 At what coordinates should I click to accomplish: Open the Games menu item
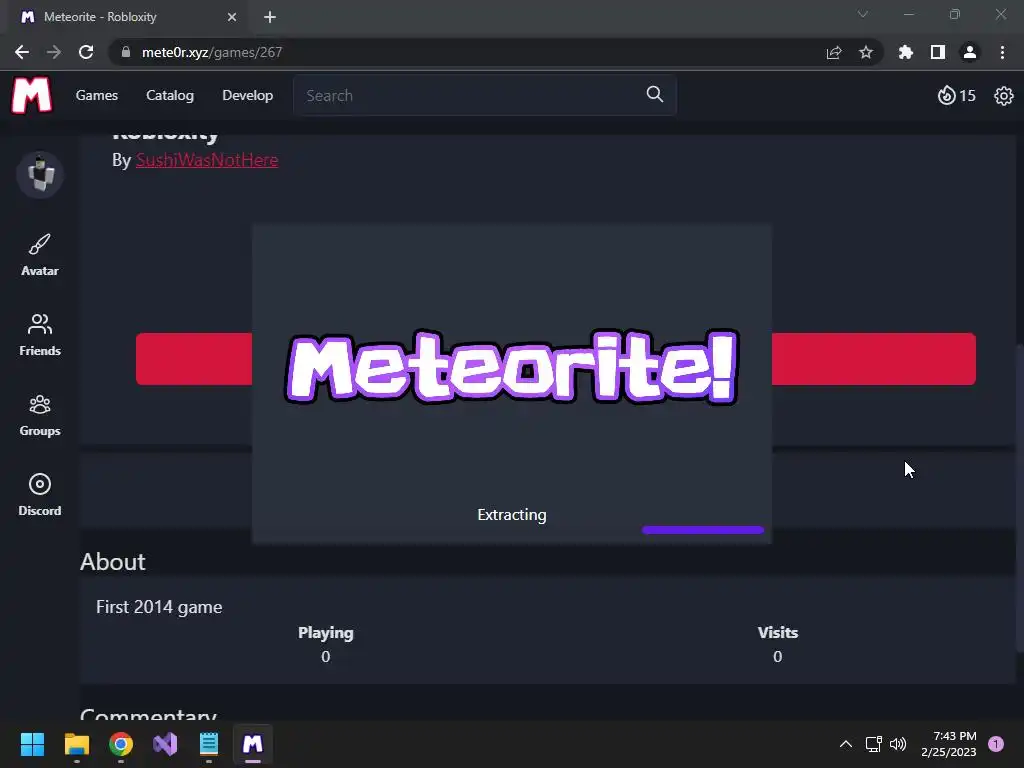97,95
